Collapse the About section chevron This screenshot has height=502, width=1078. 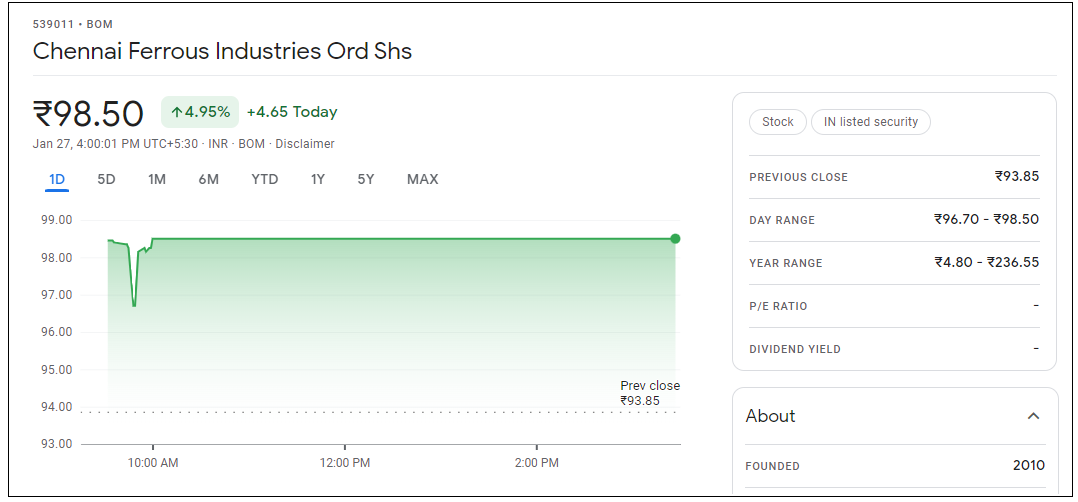(1033, 416)
